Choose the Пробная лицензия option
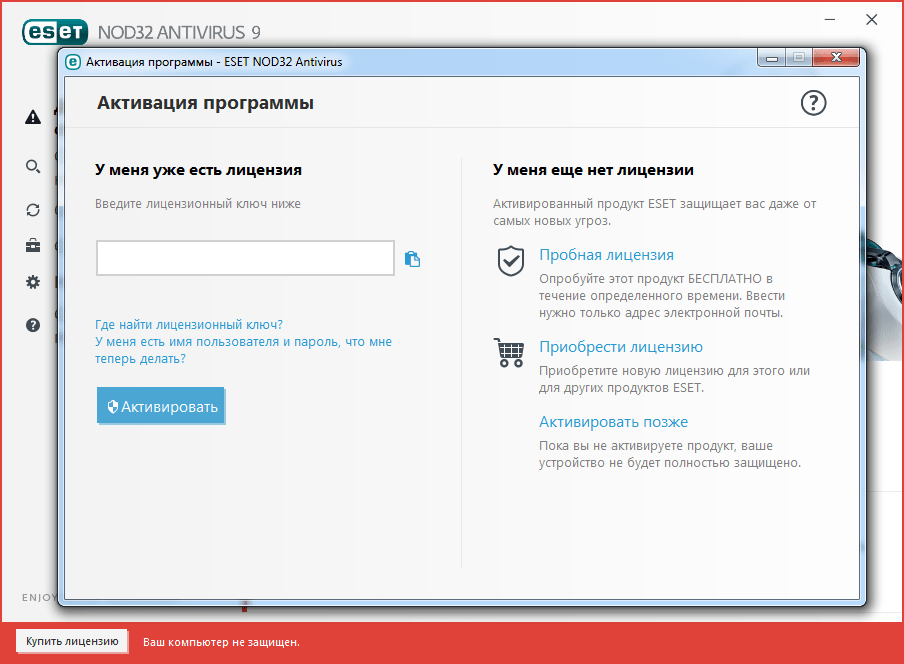 point(606,255)
